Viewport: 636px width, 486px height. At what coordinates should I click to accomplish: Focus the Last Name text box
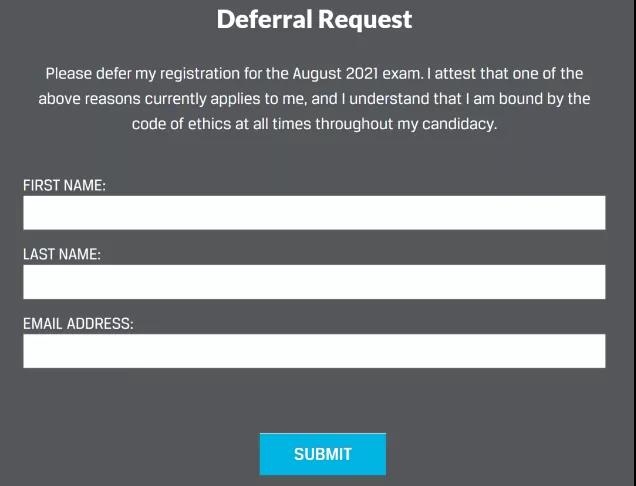tap(314, 282)
